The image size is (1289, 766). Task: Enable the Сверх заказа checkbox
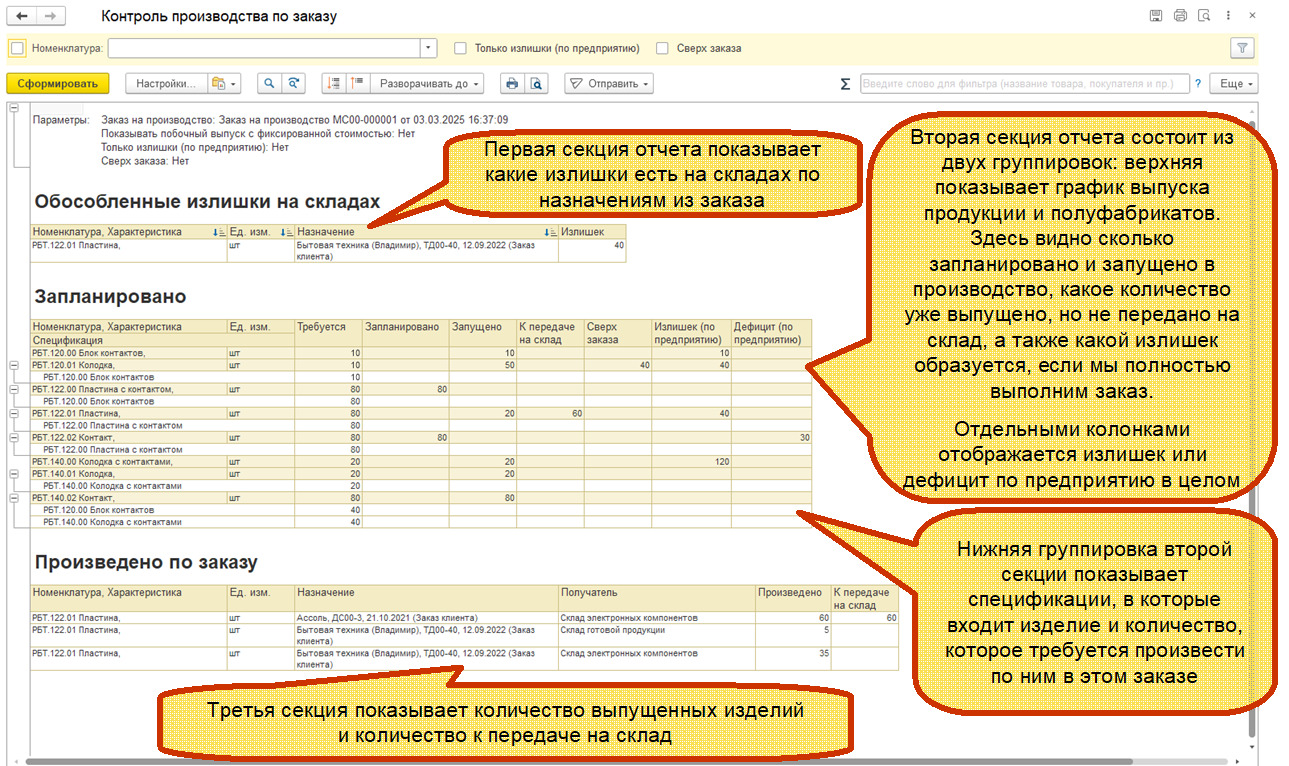(x=662, y=48)
